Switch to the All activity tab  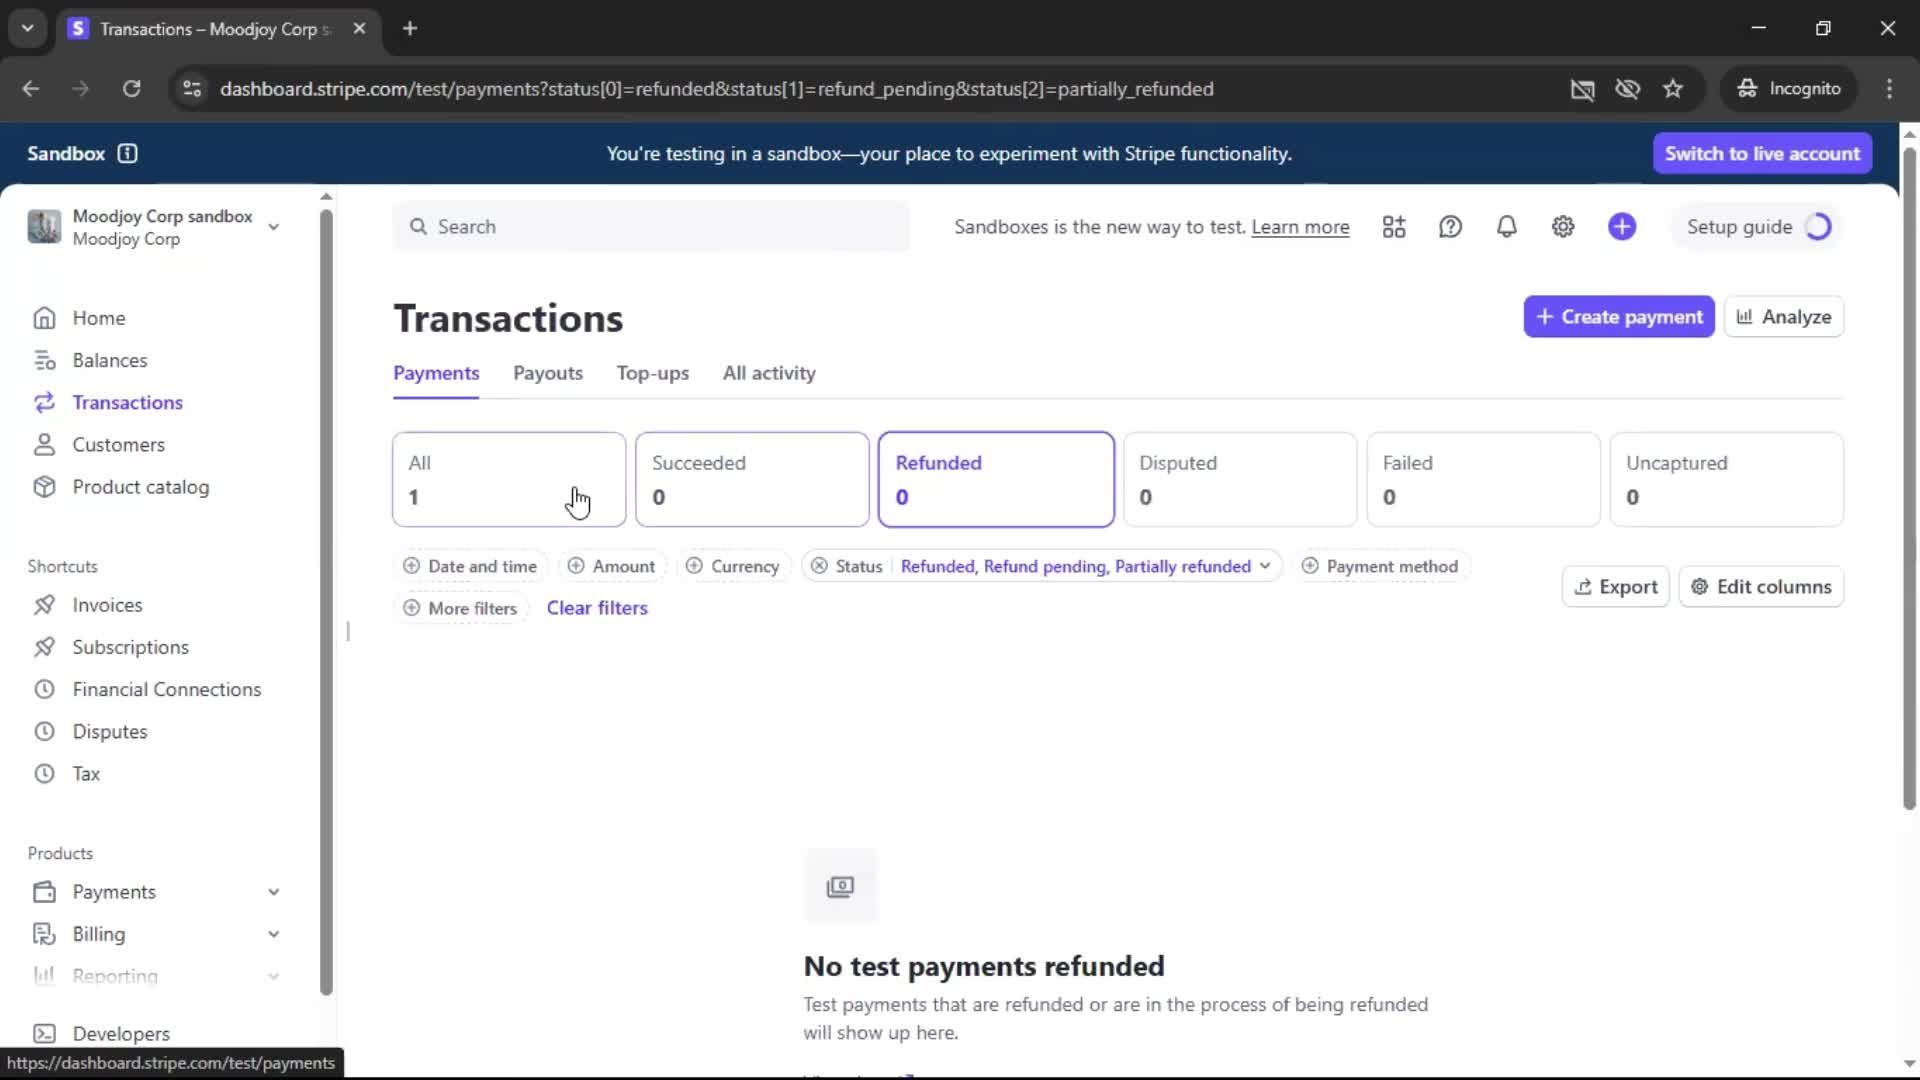pos(768,373)
